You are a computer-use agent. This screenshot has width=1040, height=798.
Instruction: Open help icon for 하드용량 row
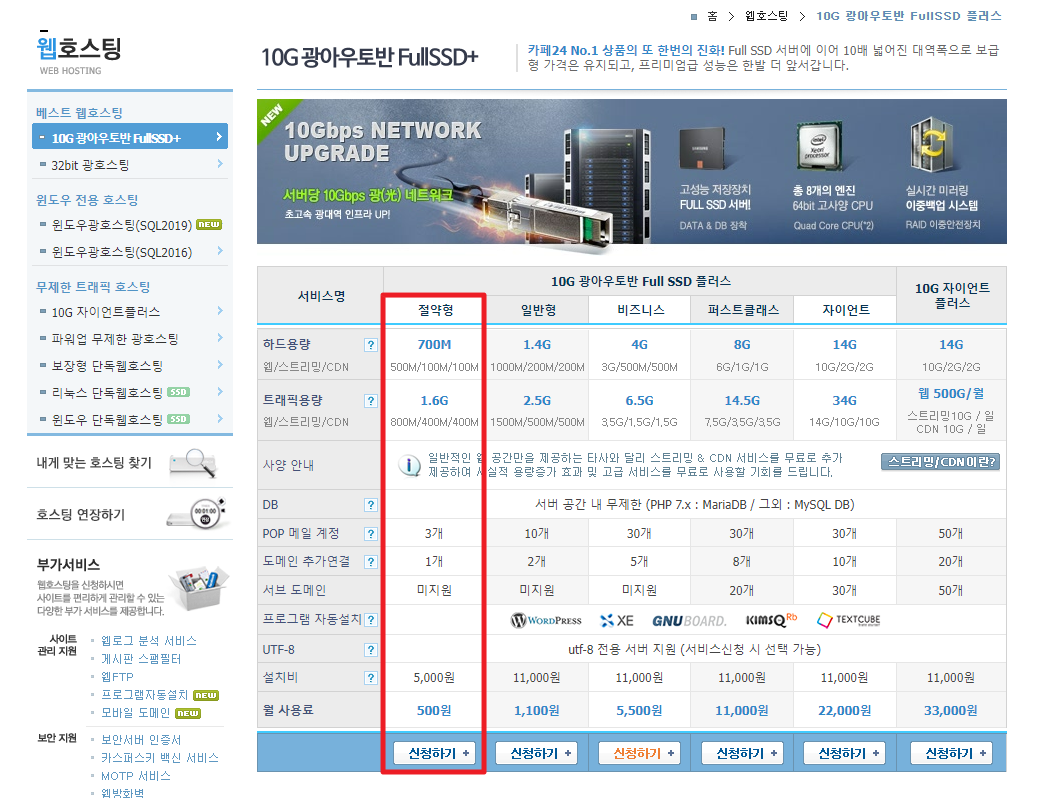point(371,345)
